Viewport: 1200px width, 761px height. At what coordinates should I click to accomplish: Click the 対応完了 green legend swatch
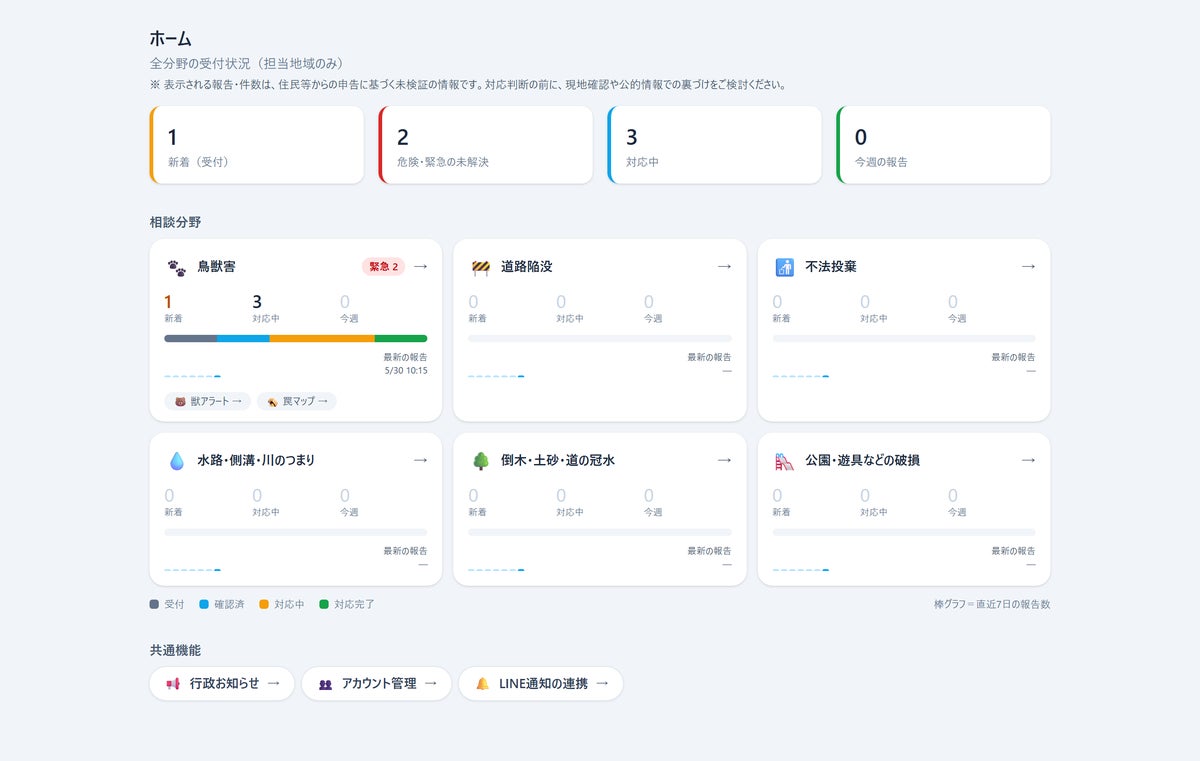(324, 605)
